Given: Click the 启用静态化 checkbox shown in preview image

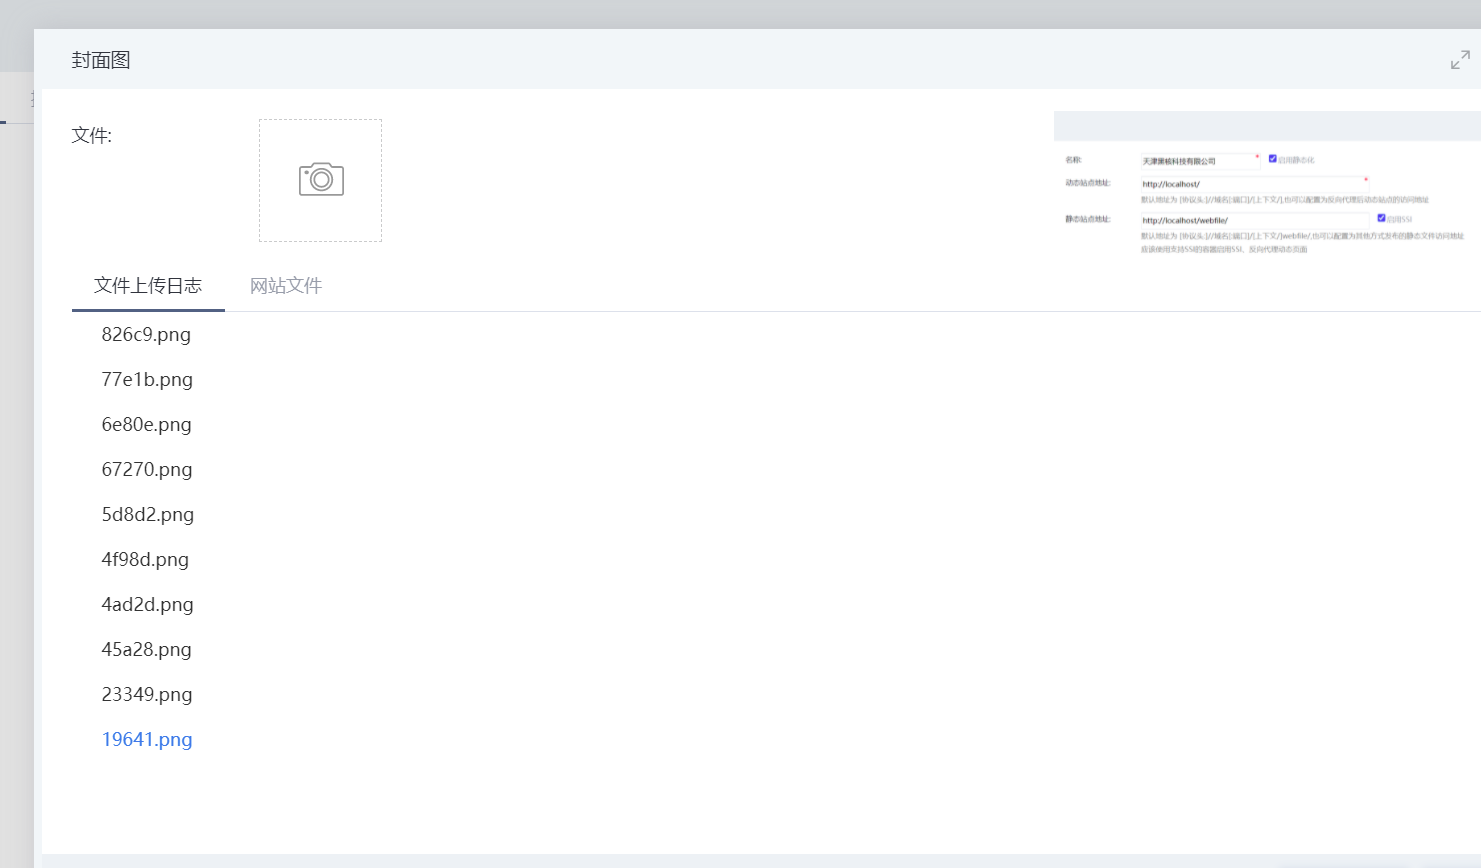Looking at the screenshot, I should click(1272, 159).
